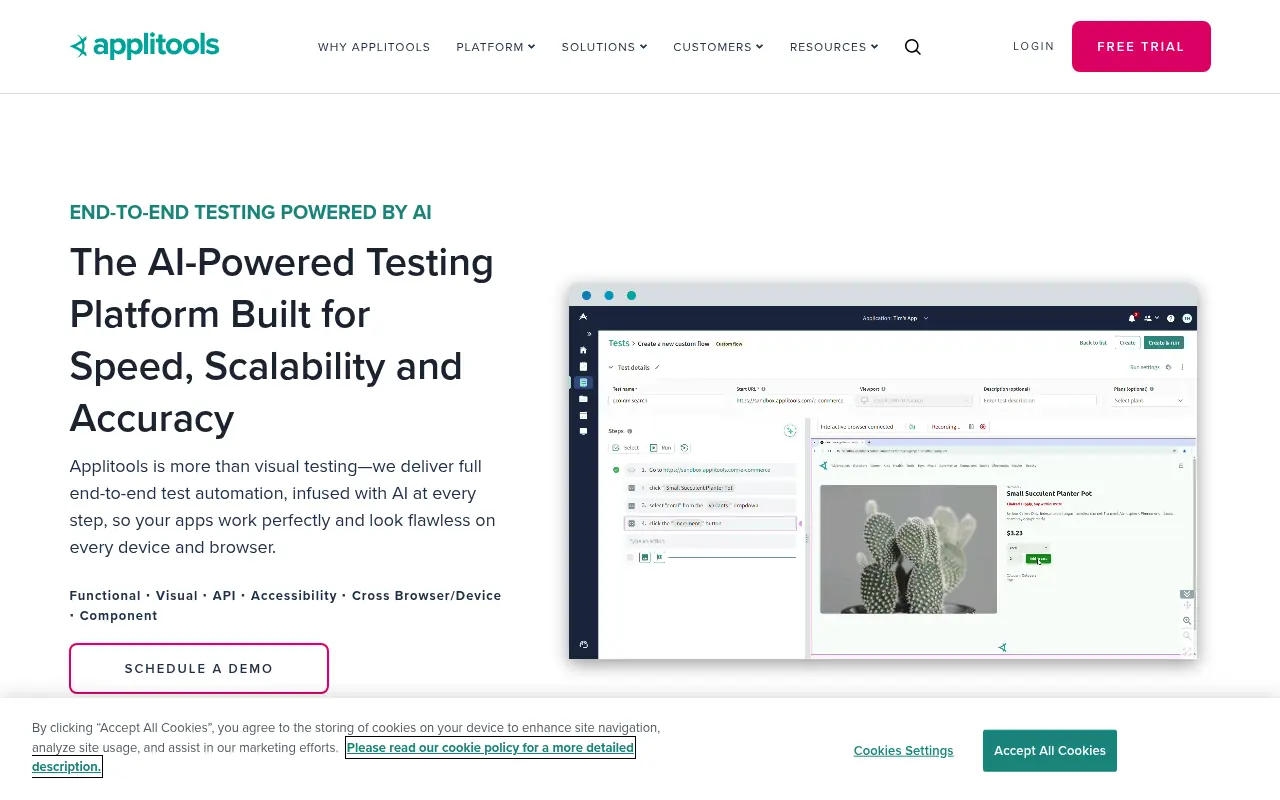Viewport: 1280px width, 800px height.
Task: Toggle the checkbox on step 2 click action
Action: coord(632,488)
